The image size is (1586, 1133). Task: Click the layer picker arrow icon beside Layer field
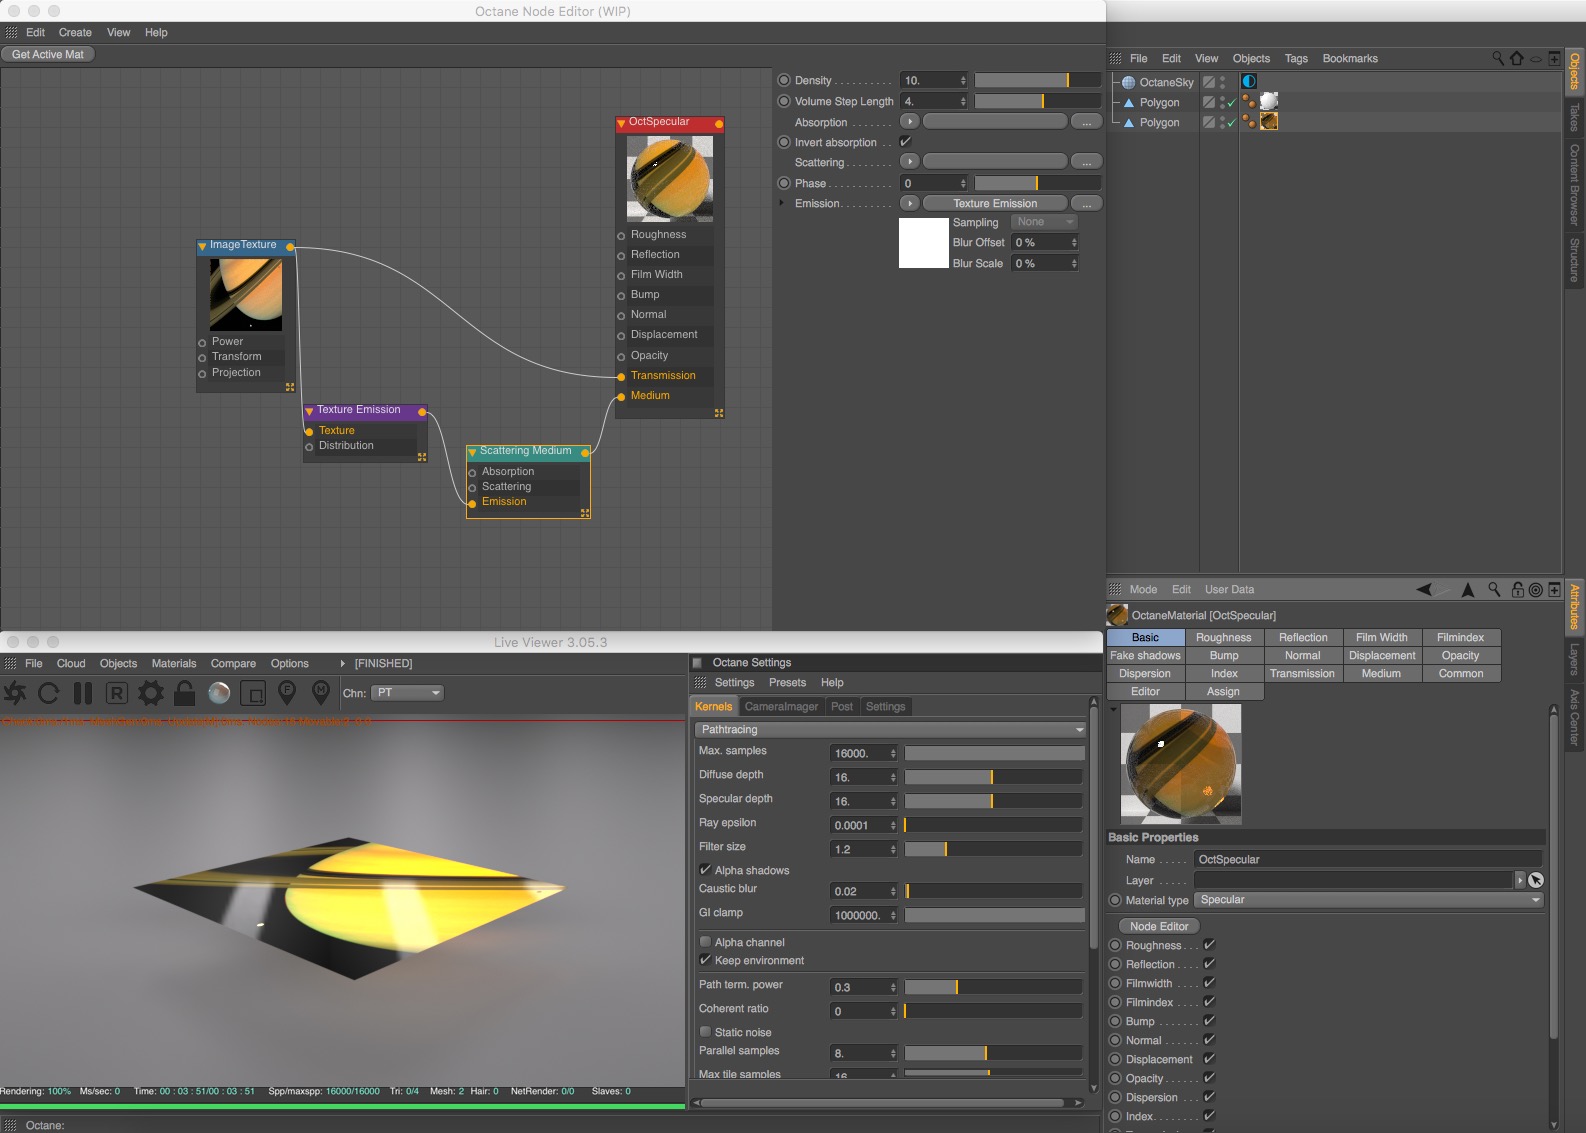click(1536, 880)
